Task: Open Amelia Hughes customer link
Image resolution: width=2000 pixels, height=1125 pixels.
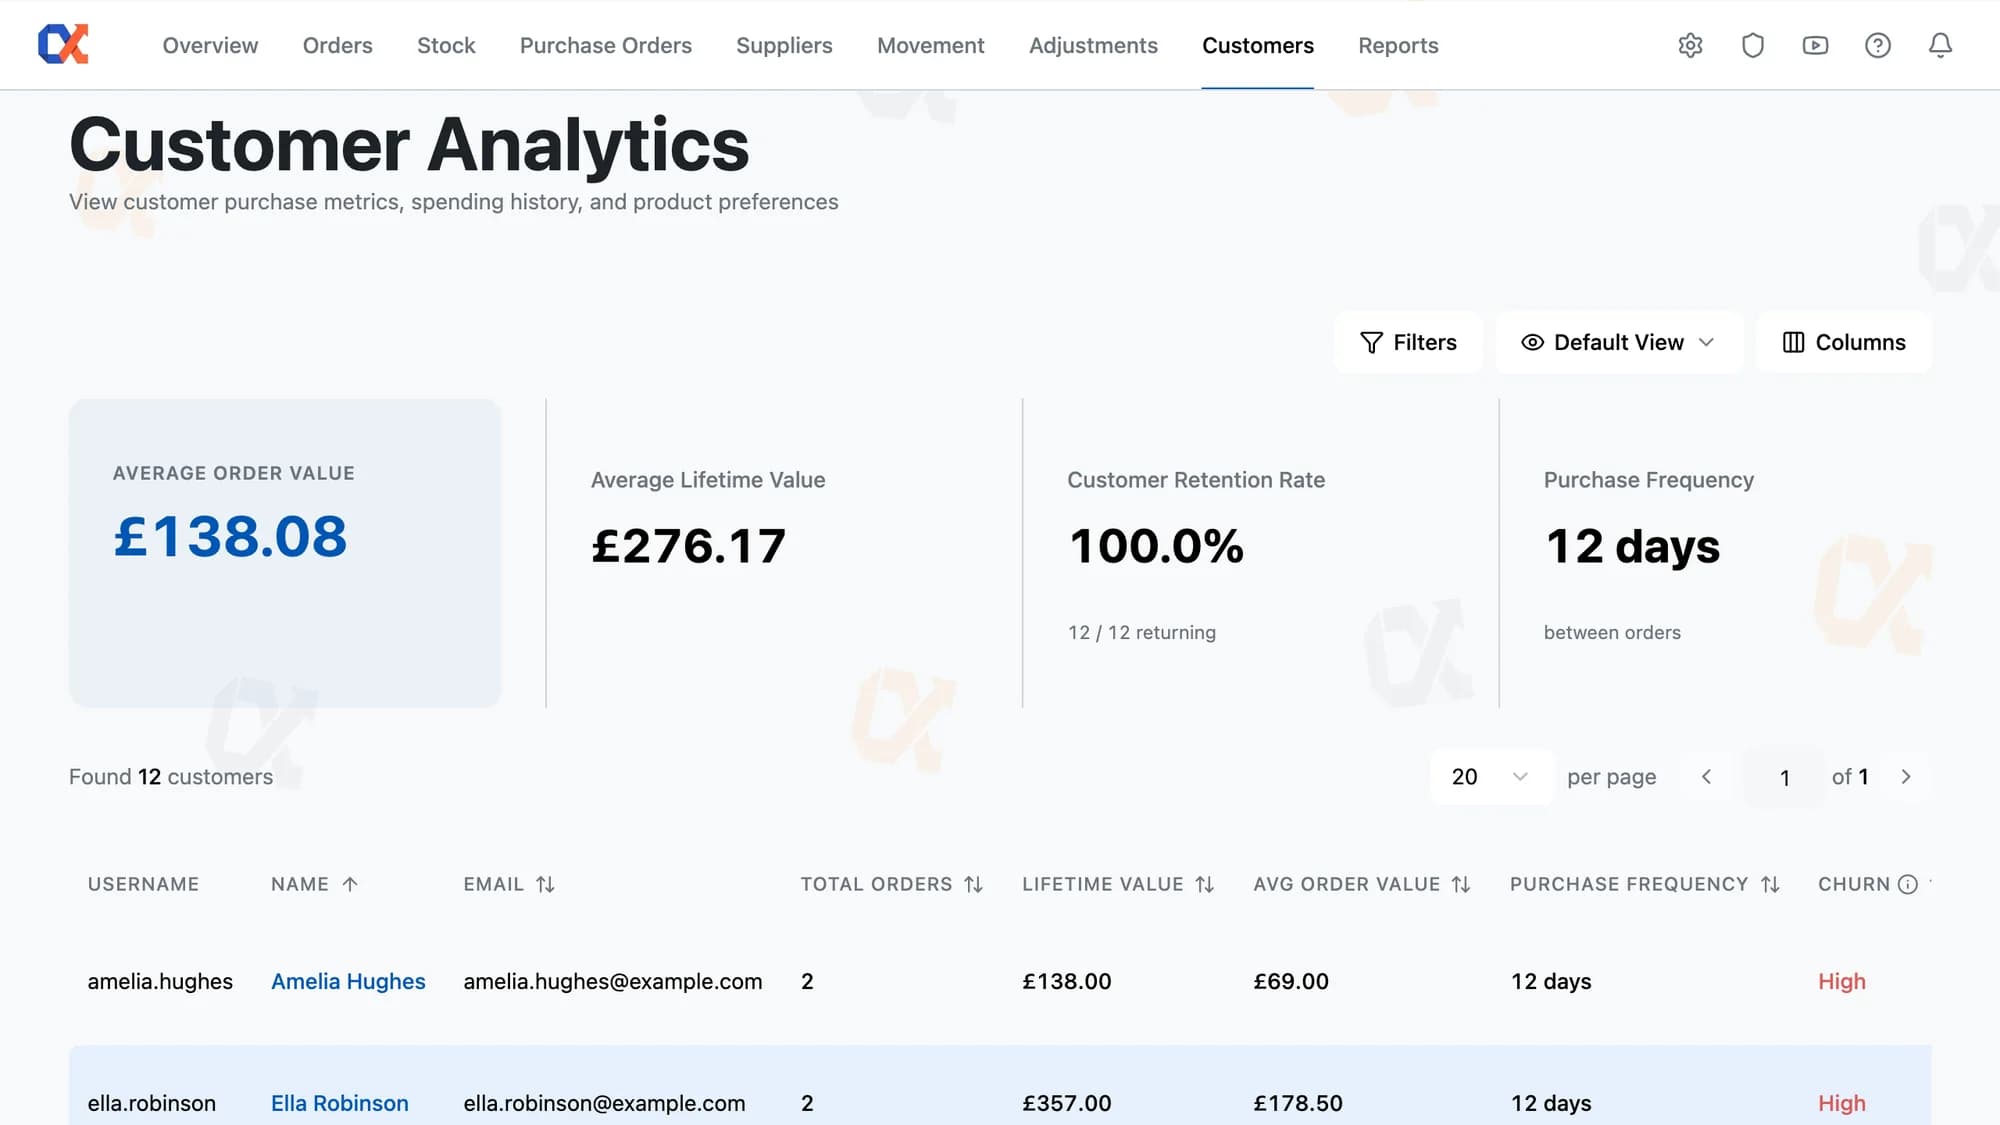Action: (x=348, y=982)
